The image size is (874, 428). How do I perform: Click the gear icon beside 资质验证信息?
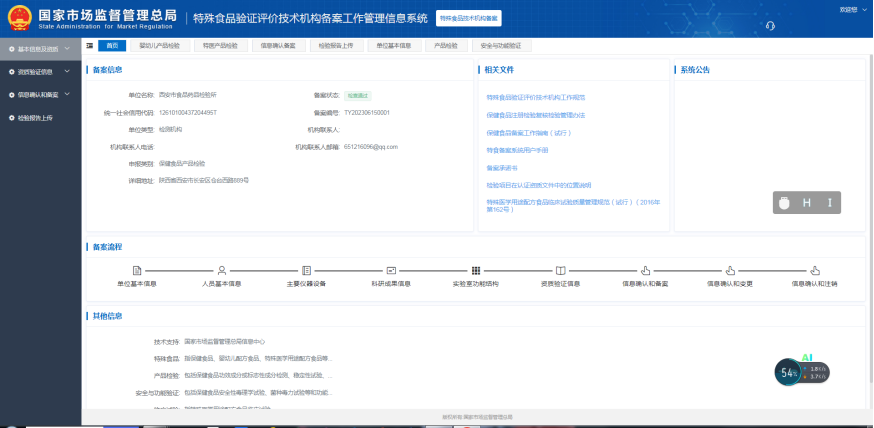(12, 72)
